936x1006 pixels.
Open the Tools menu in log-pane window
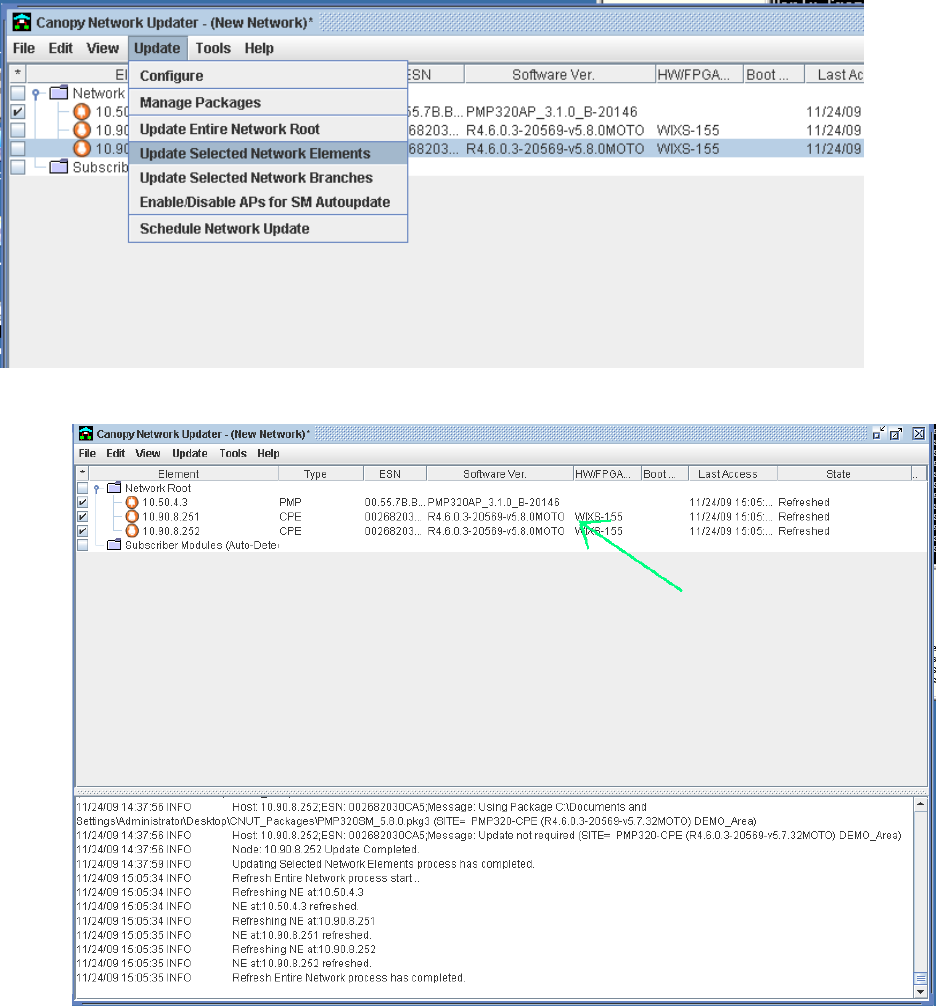pos(233,453)
